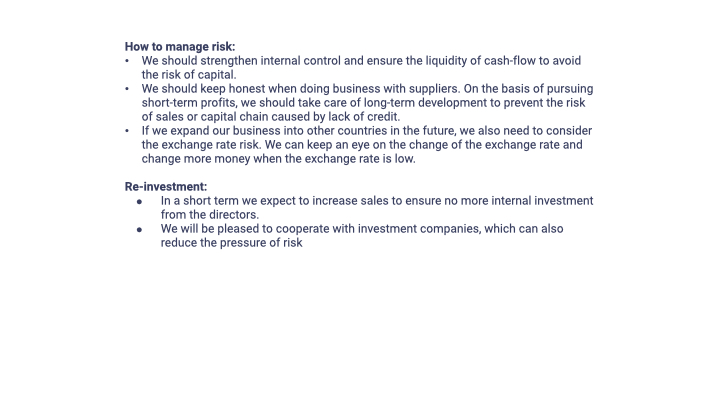The width and height of the screenshot is (720, 405).
Task: Click the text "the risk of capital."
Action: click(x=189, y=74)
